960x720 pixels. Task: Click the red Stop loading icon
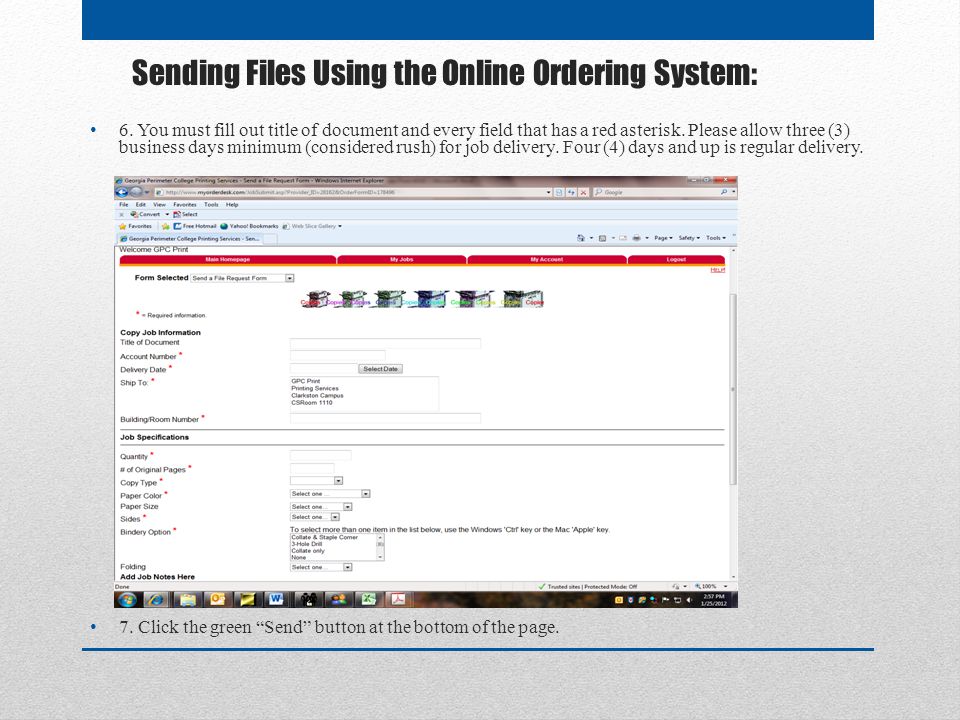tap(583, 192)
